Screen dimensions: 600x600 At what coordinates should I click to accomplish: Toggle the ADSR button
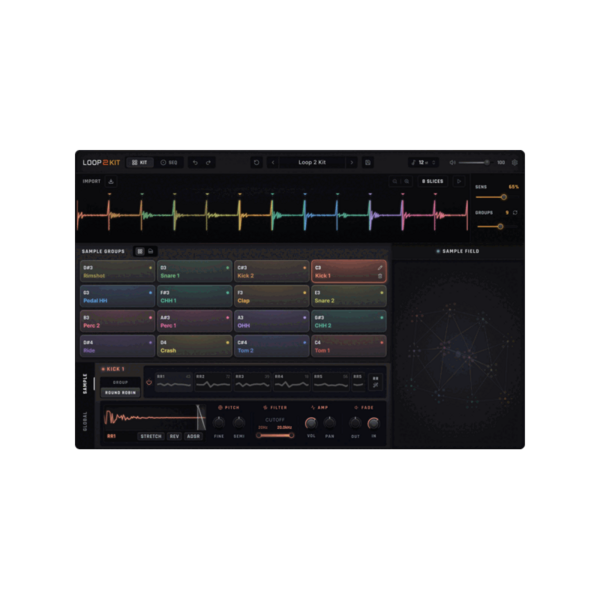[x=193, y=436]
